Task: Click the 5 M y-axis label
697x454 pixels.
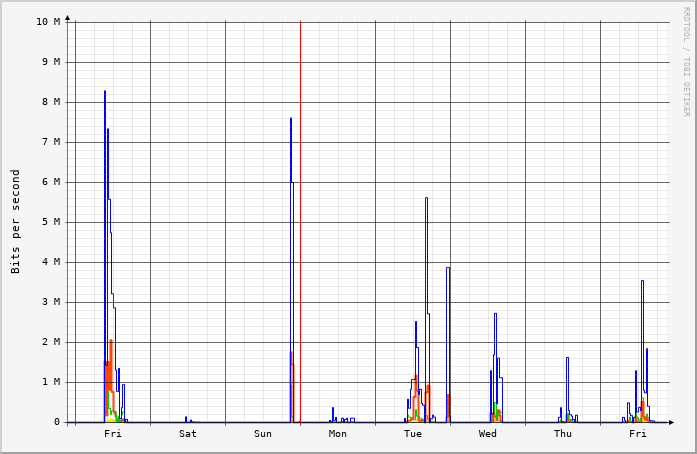Action: coord(51,222)
